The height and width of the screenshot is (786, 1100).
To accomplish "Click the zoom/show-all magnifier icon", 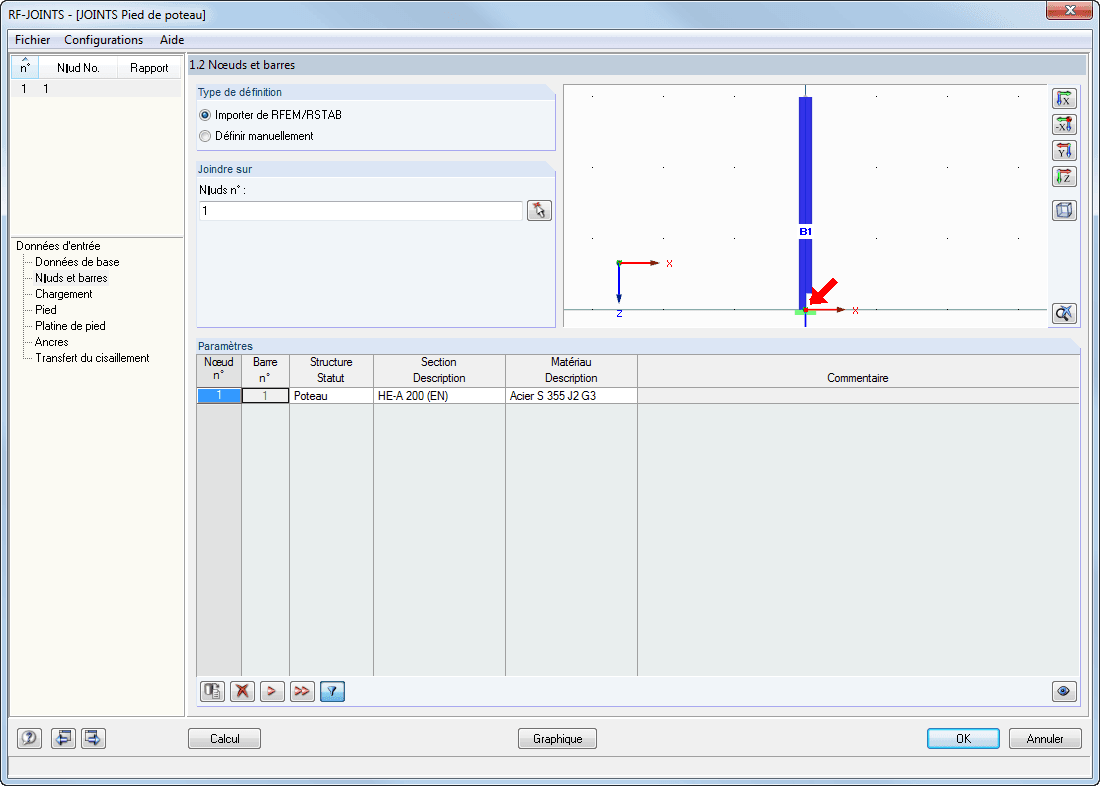I will (x=1064, y=313).
